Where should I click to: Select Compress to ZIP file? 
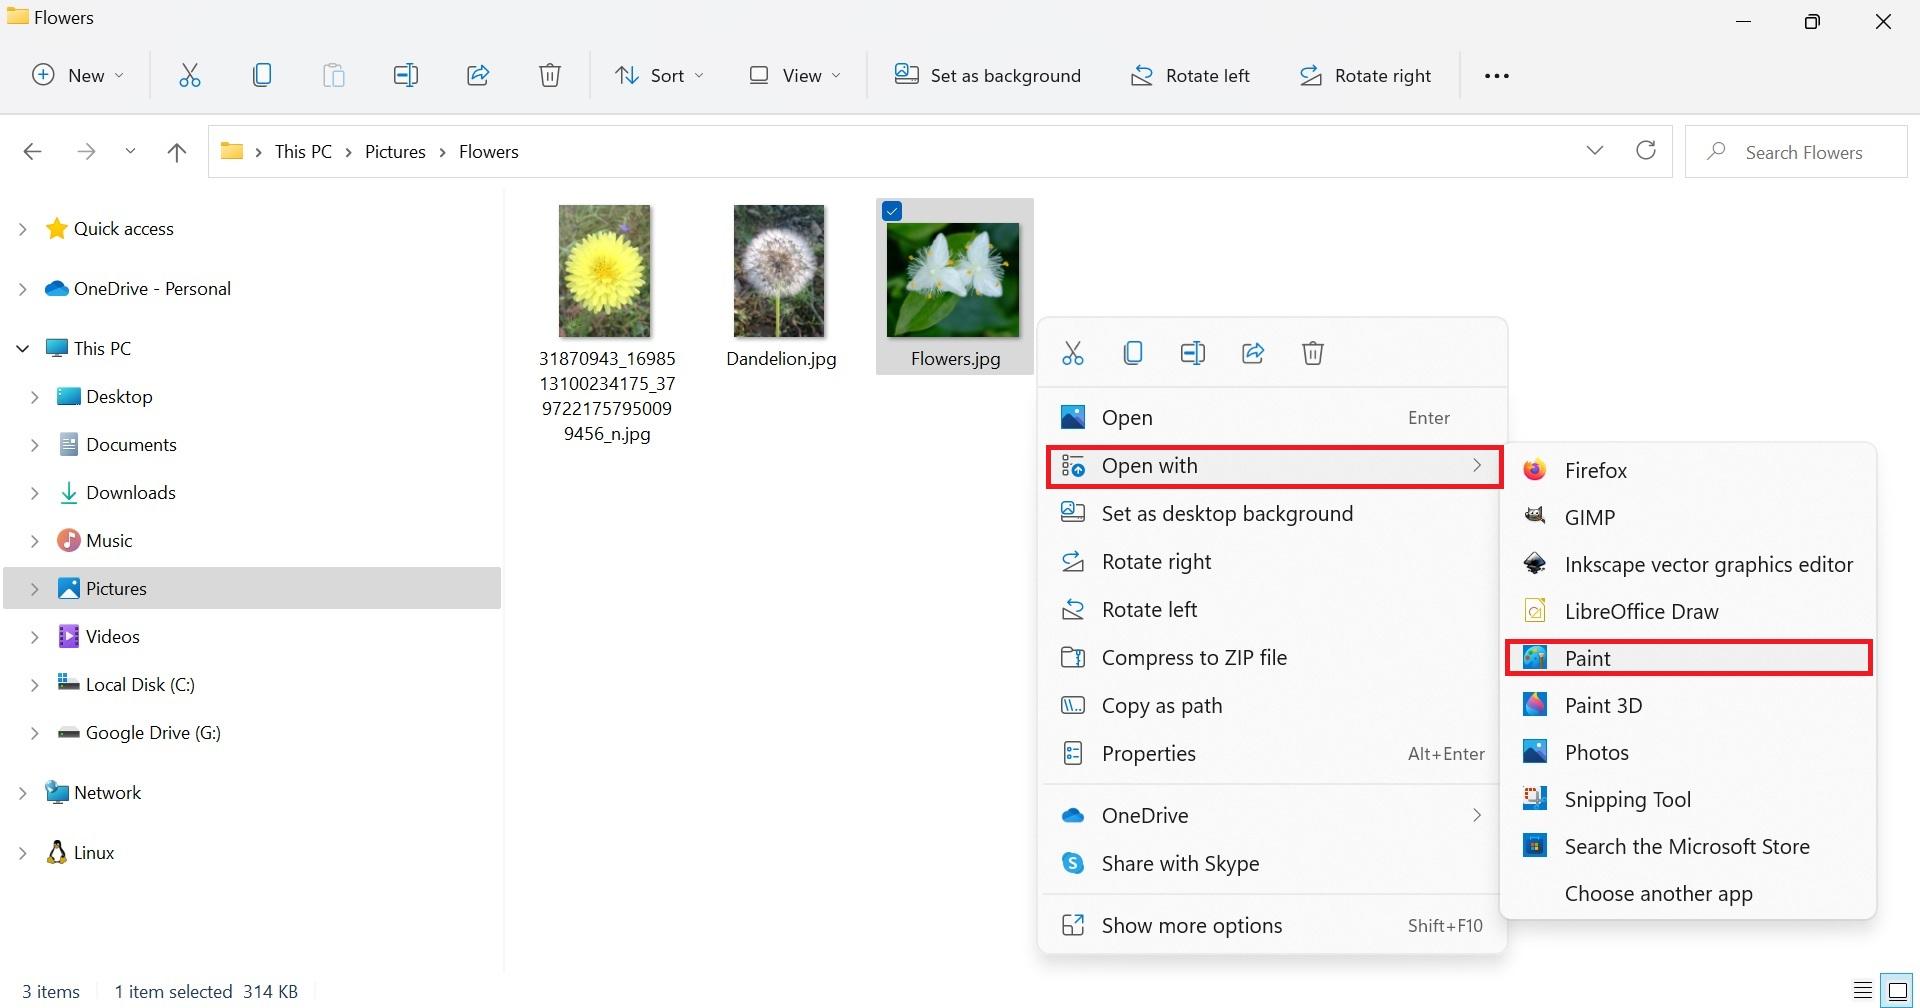[1272, 658]
